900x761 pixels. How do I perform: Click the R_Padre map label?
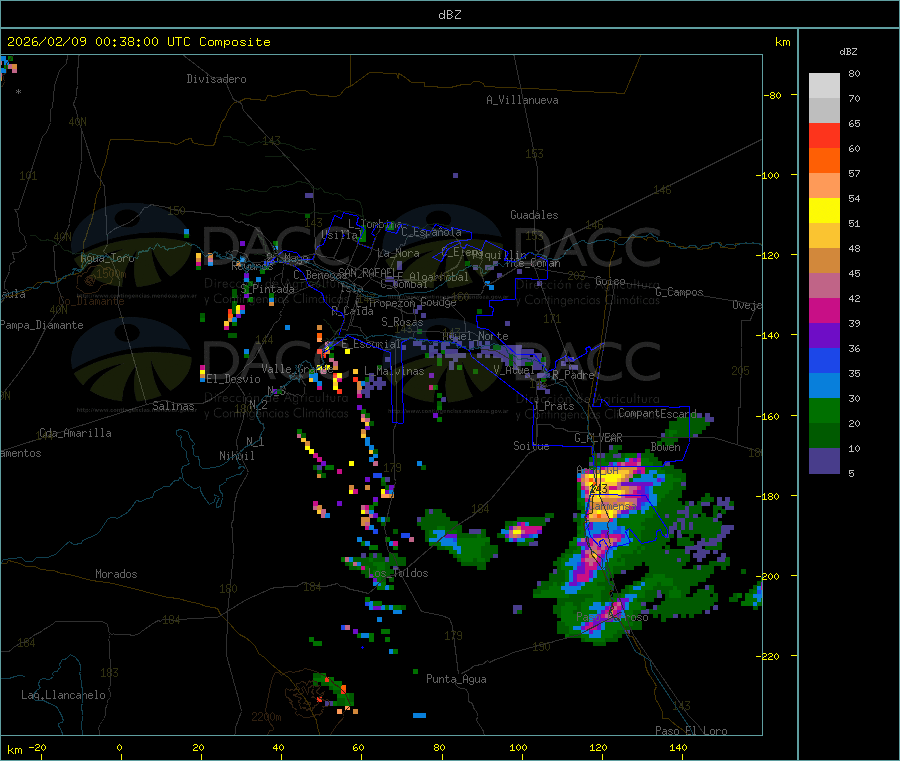tap(573, 375)
